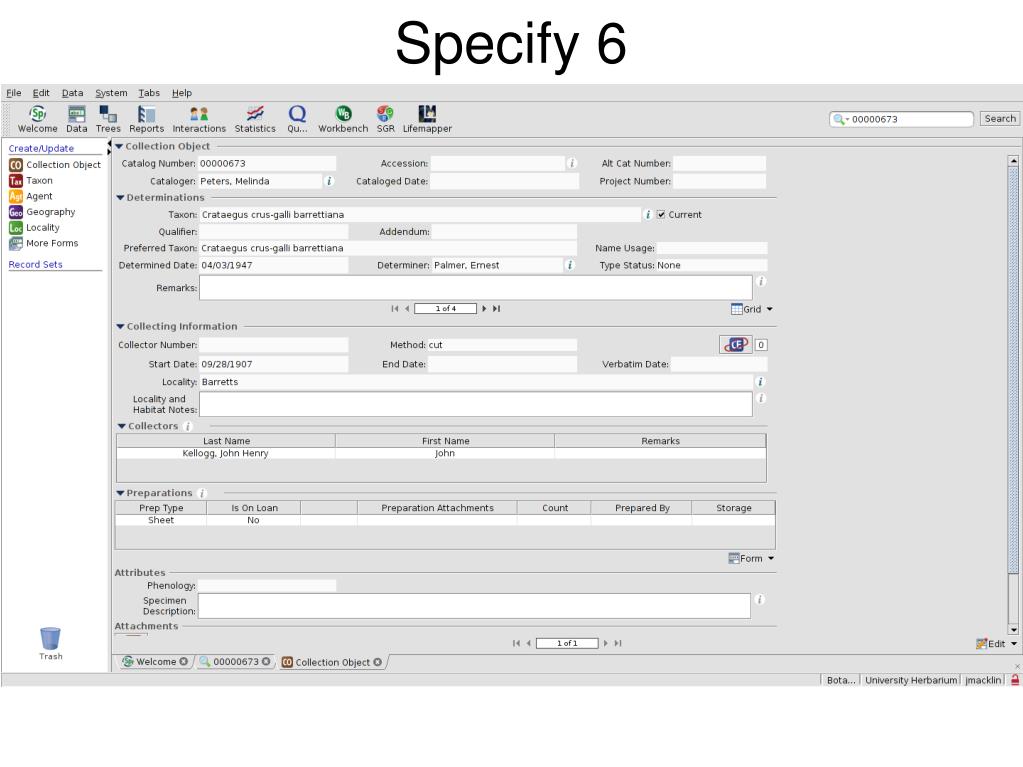The height and width of the screenshot is (767, 1023).
Task: Open the Trees toolbar icon
Action: [108, 119]
